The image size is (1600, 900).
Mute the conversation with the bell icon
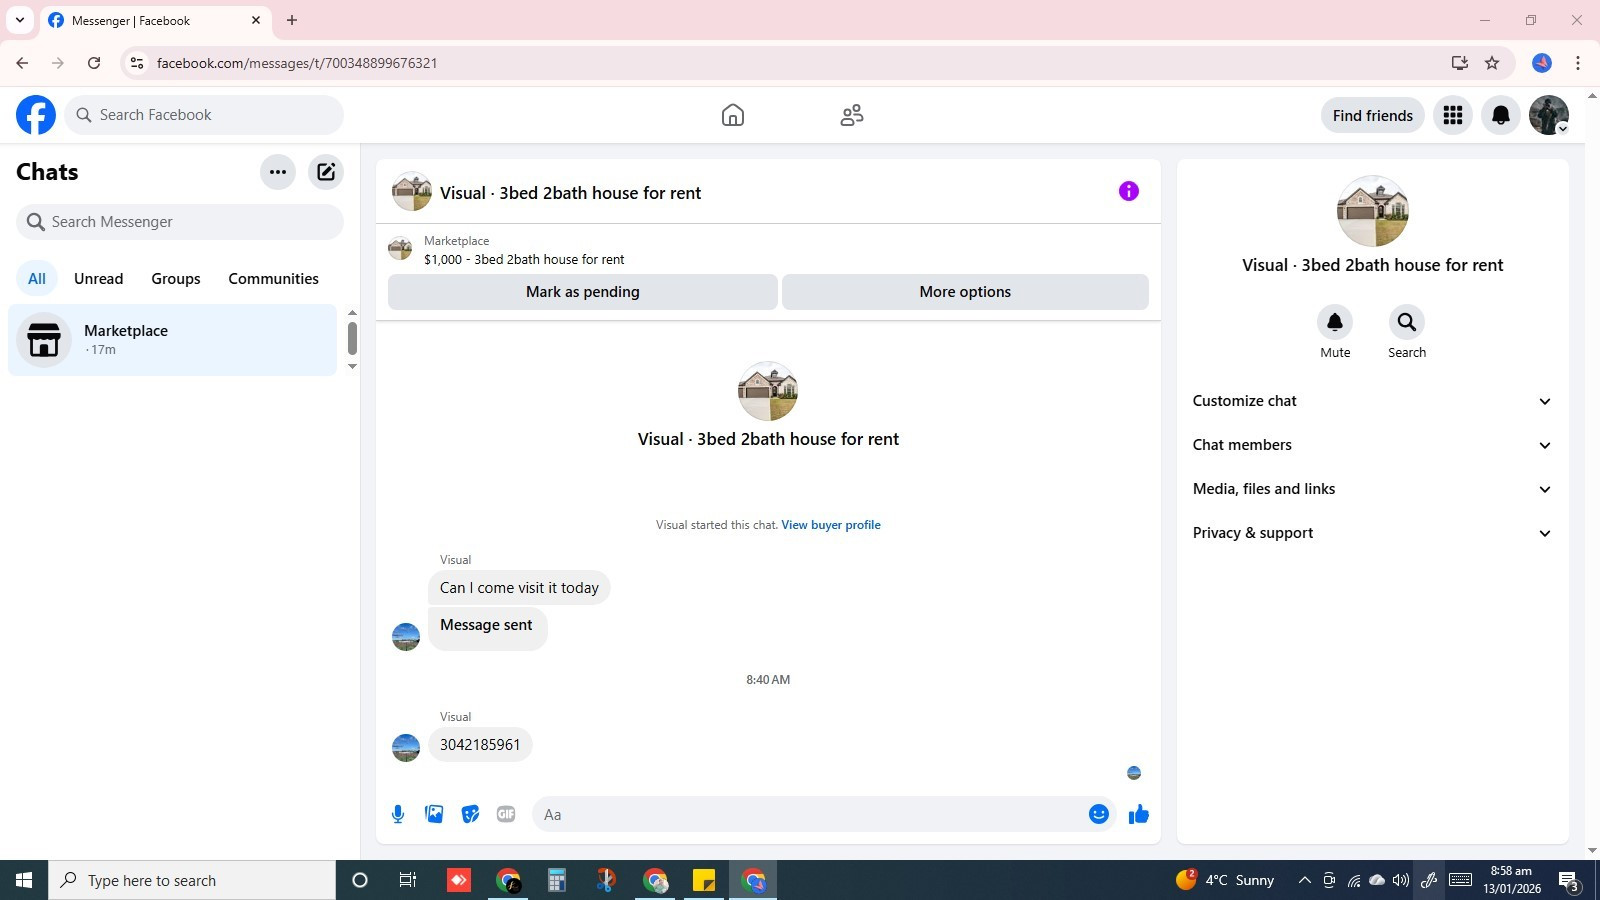pyautogui.click(x=1335, y=322)
